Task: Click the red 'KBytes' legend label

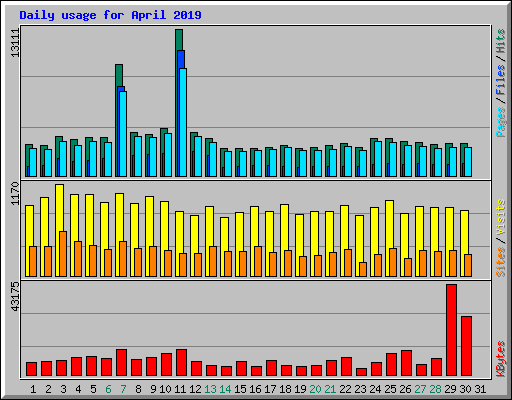Action: pyautogui.click(x=501, y=359)
